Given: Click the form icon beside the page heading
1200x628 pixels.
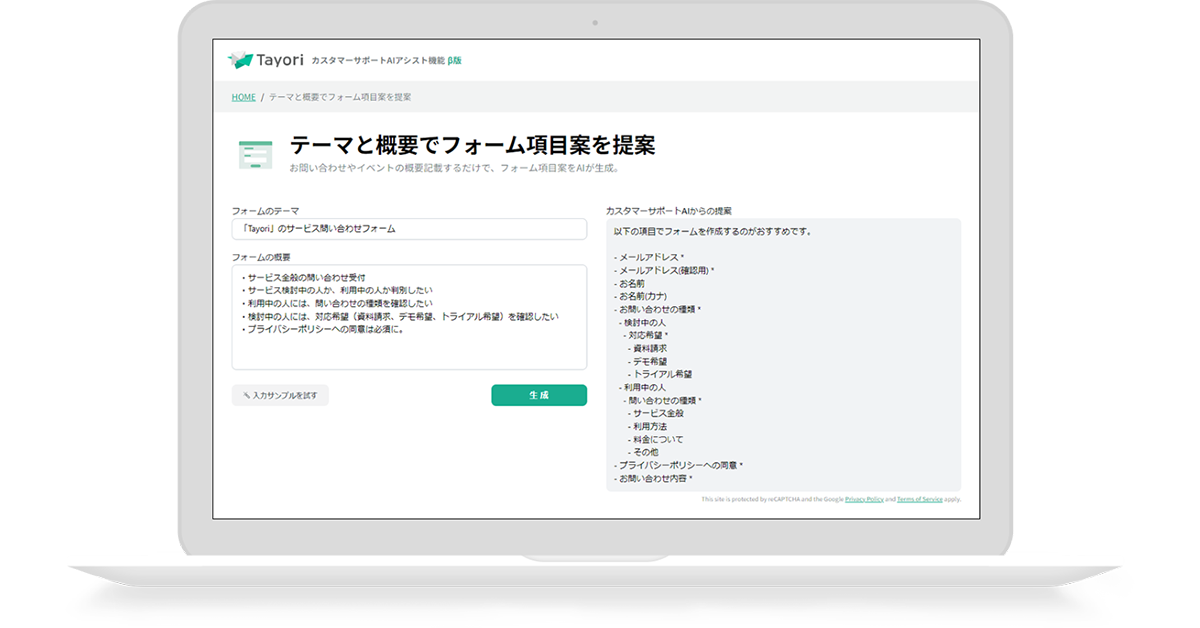Looking at the screenshot, I should (255, 154).
